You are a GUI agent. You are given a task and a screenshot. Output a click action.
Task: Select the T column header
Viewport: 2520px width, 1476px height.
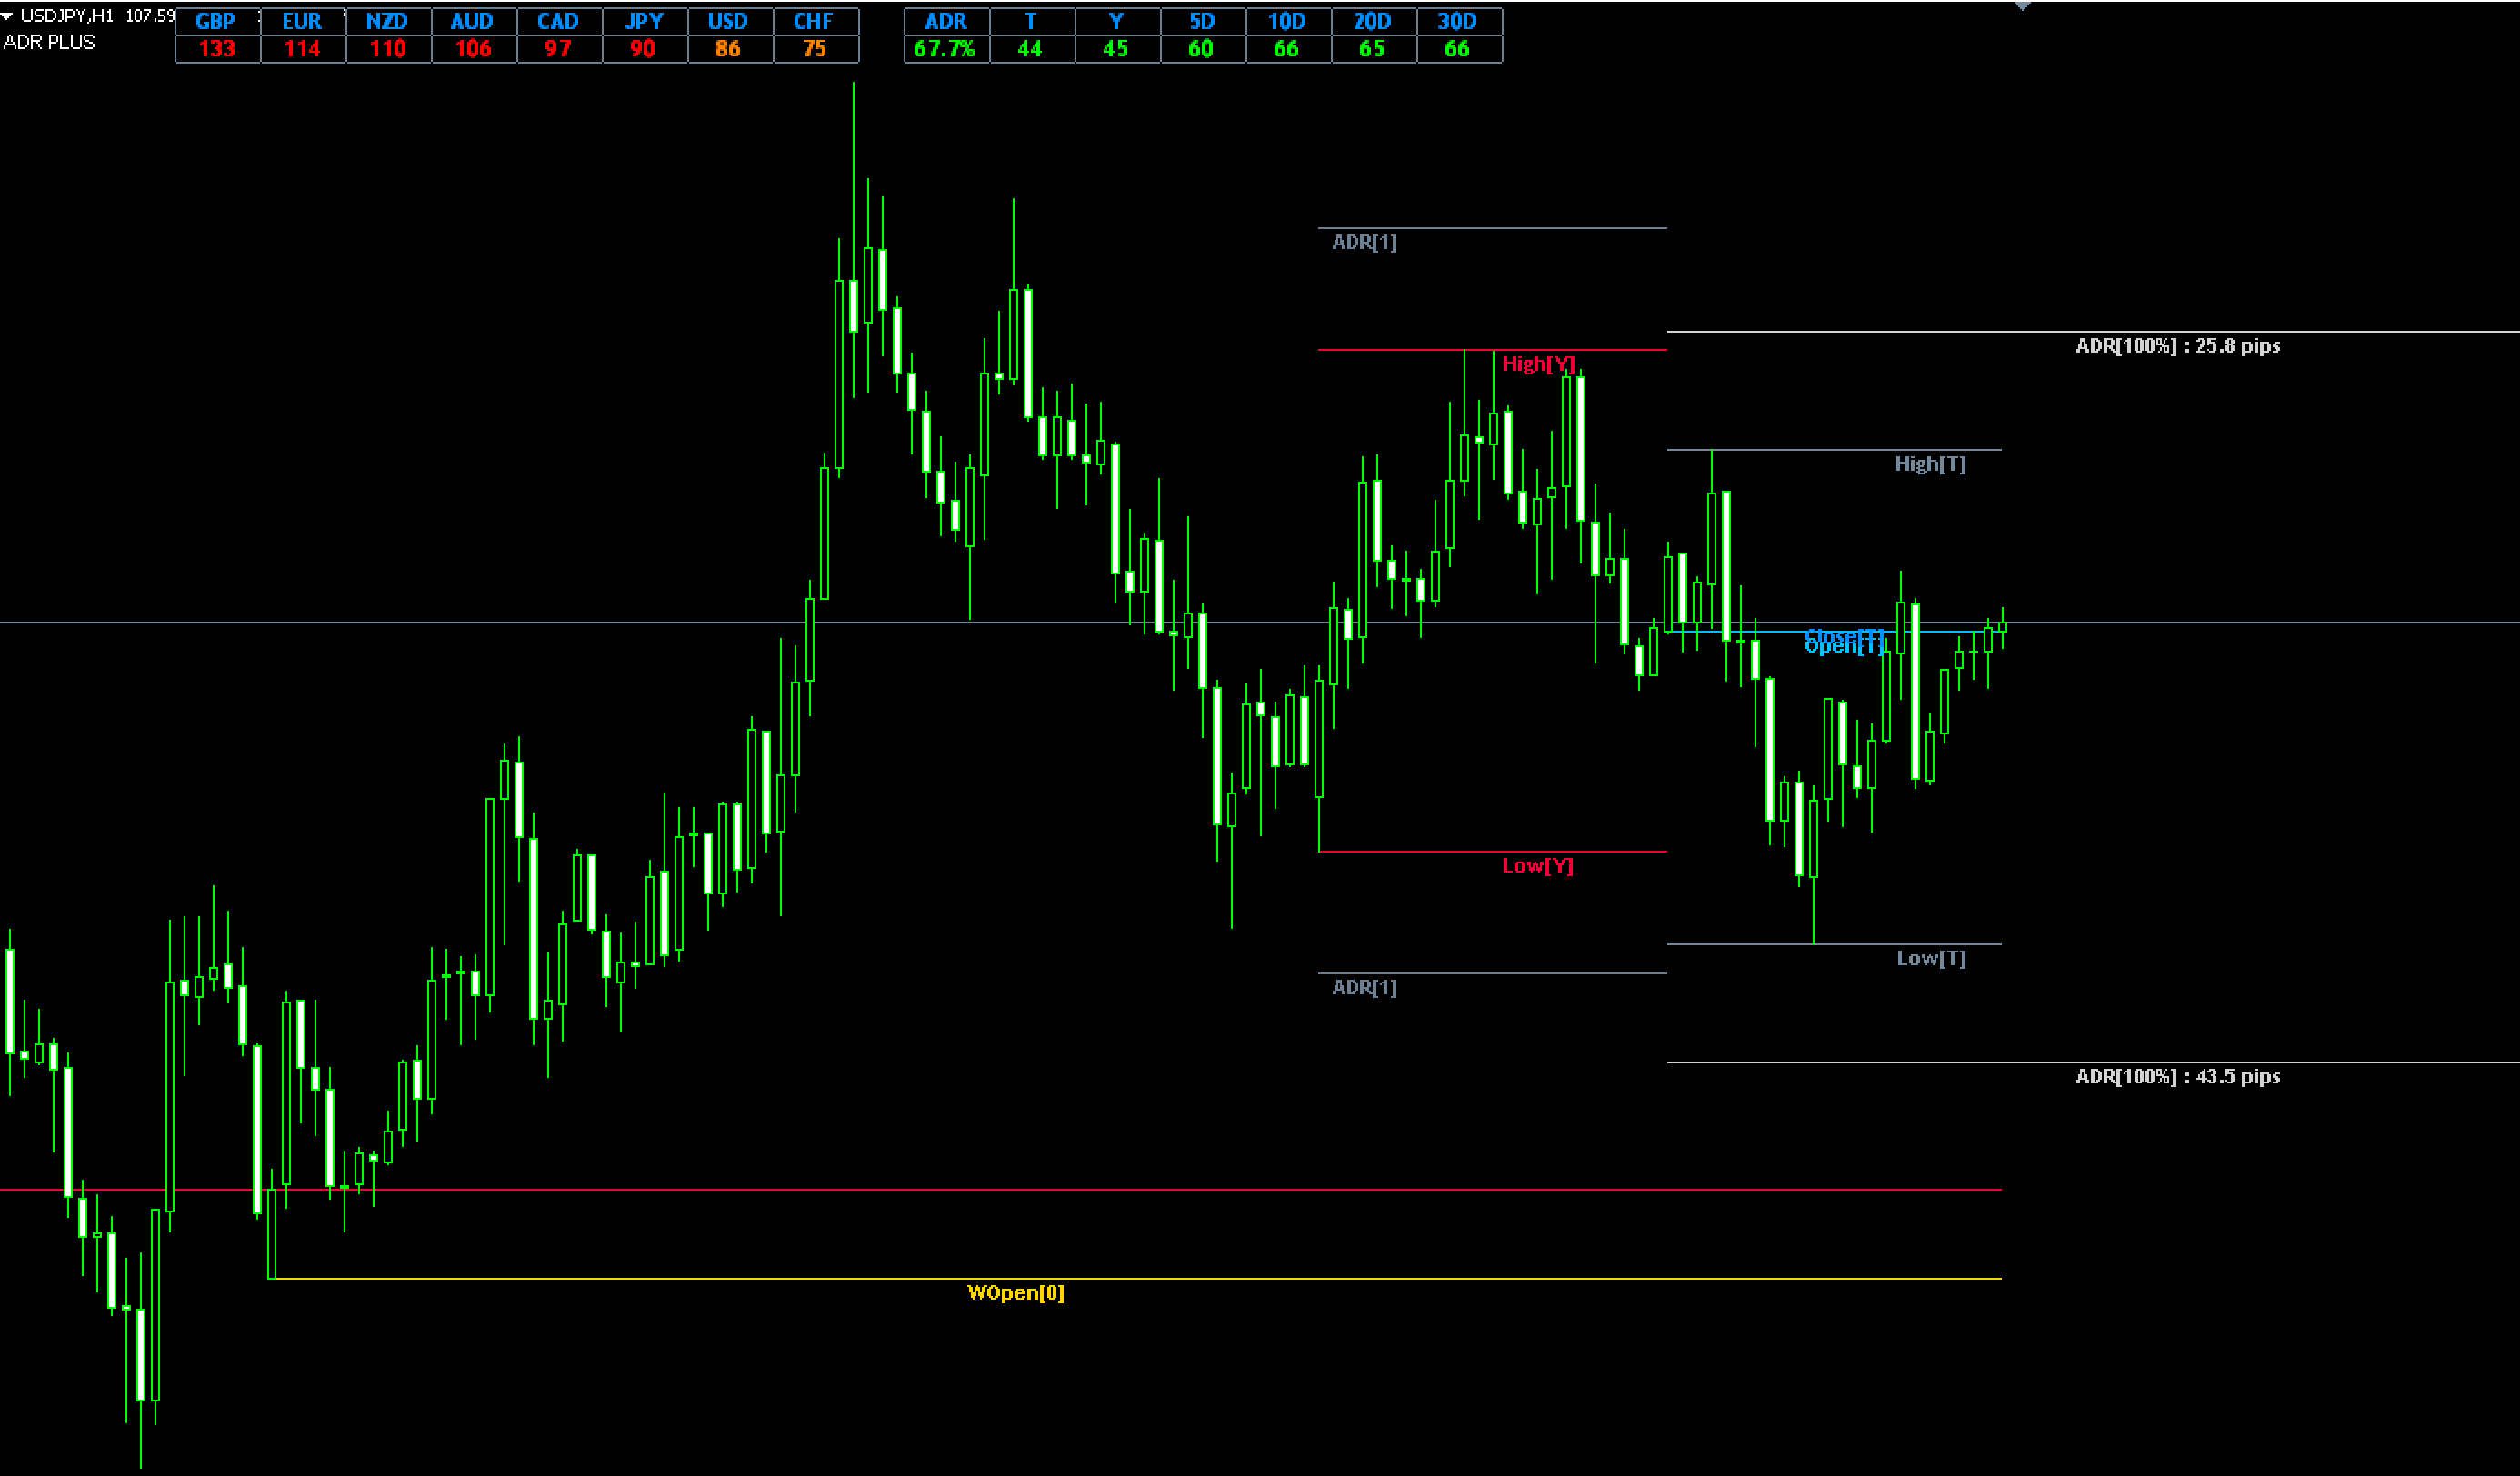pos(1032,22)
